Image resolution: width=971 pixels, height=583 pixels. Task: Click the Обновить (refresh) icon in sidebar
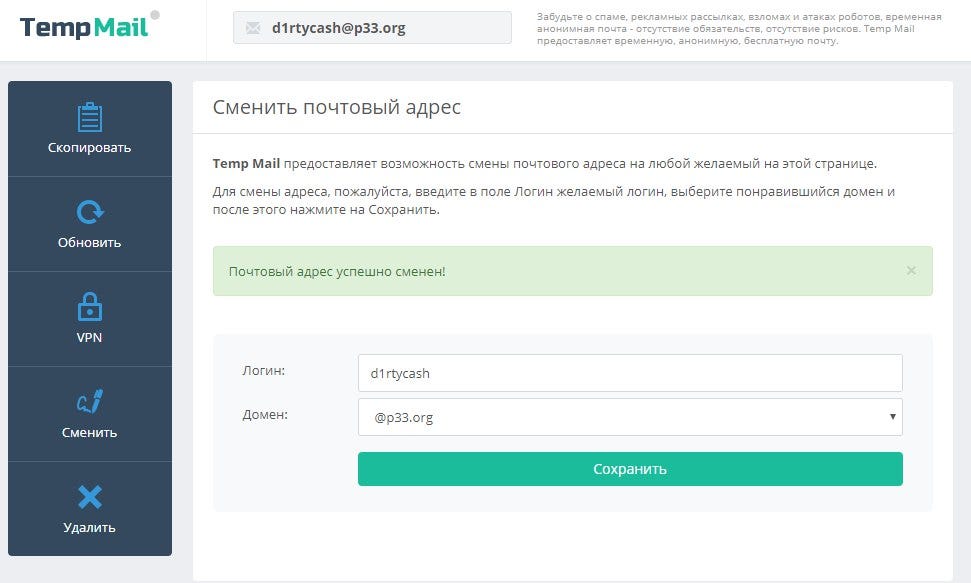[x=90, y=210]
